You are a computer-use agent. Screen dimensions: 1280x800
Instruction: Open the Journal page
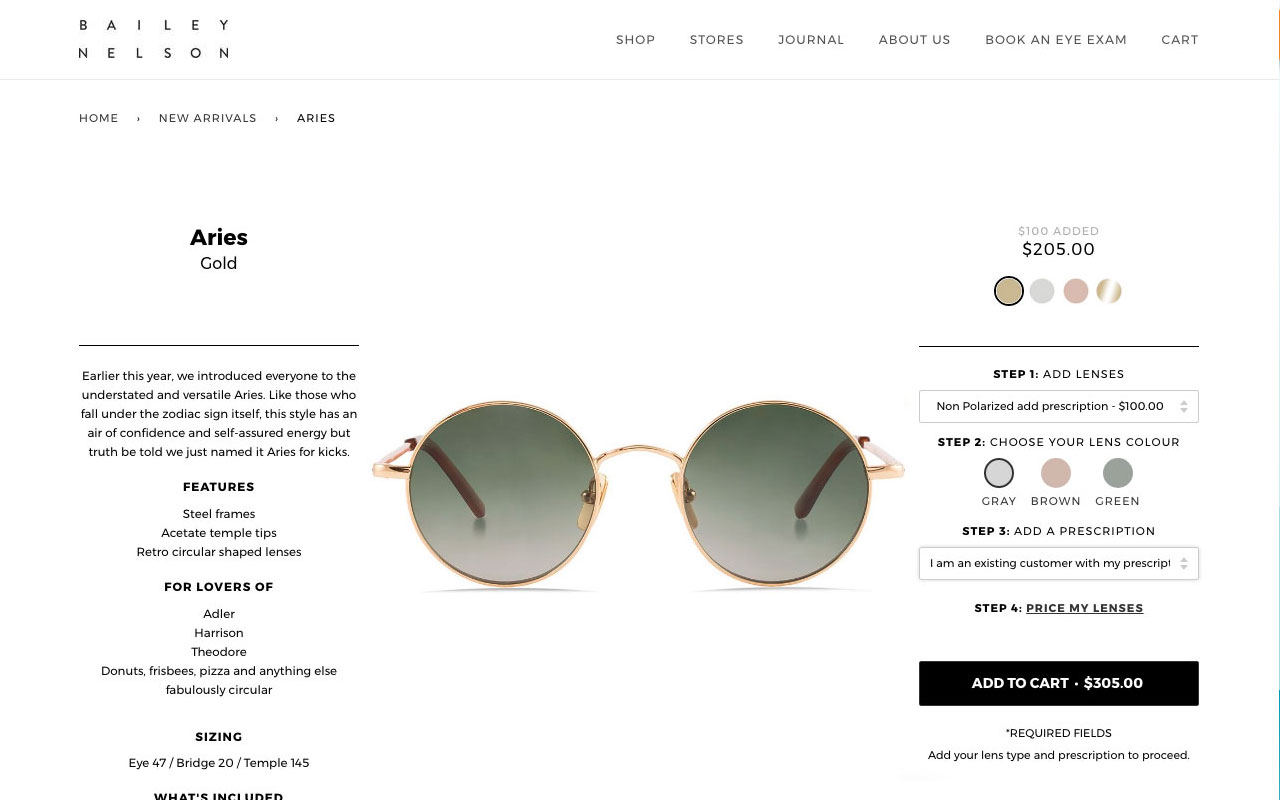811,40
